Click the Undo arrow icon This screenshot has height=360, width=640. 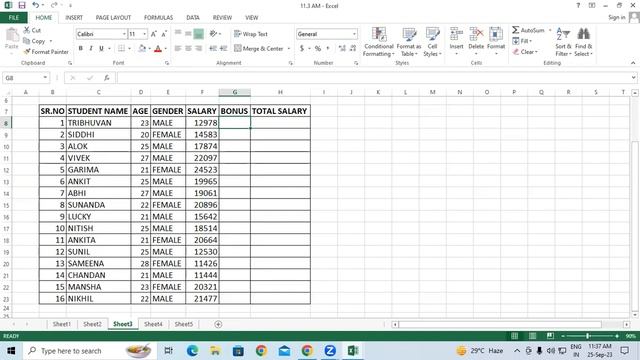[36, 5]
